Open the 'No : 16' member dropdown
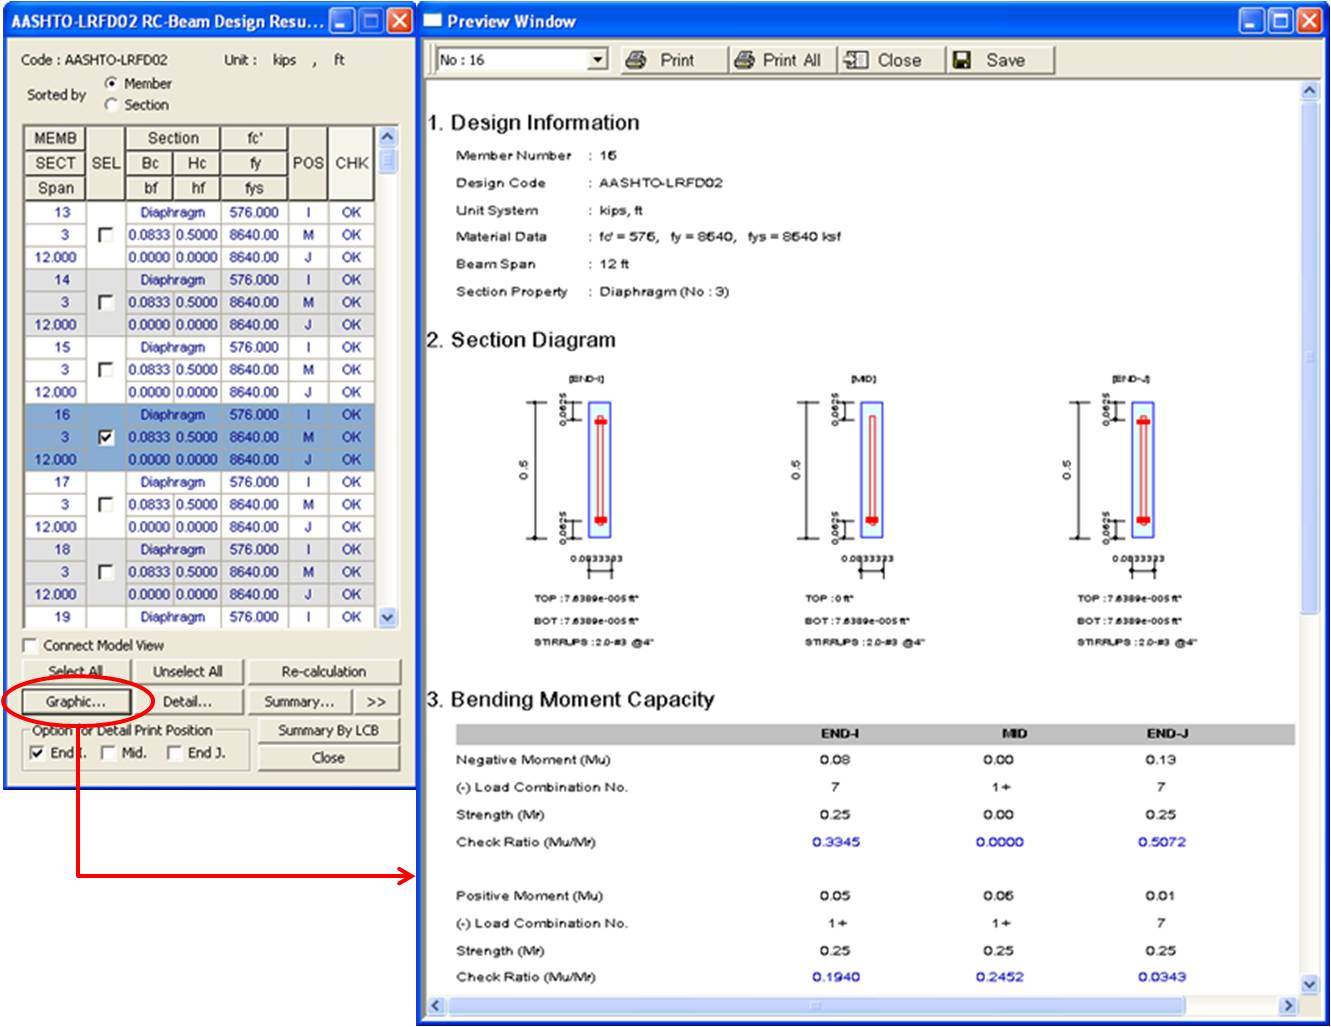Viewport: 1331px width, 1027px height. pos(597,60)
